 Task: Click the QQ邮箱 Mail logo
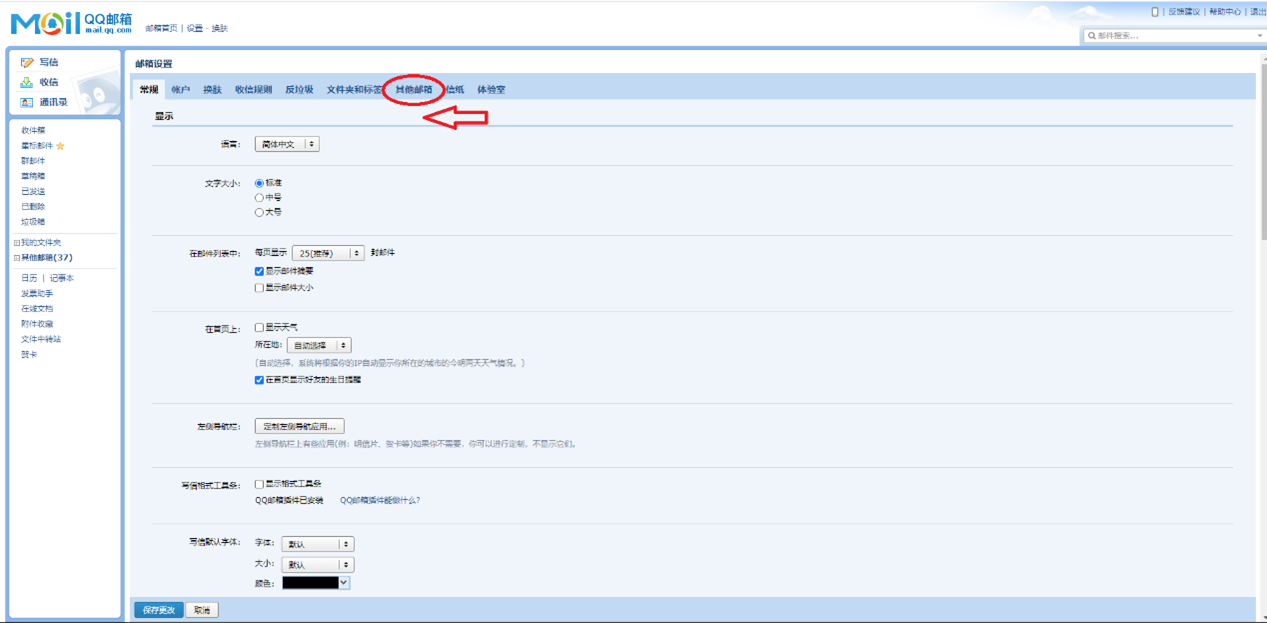(x=70, y=24)
